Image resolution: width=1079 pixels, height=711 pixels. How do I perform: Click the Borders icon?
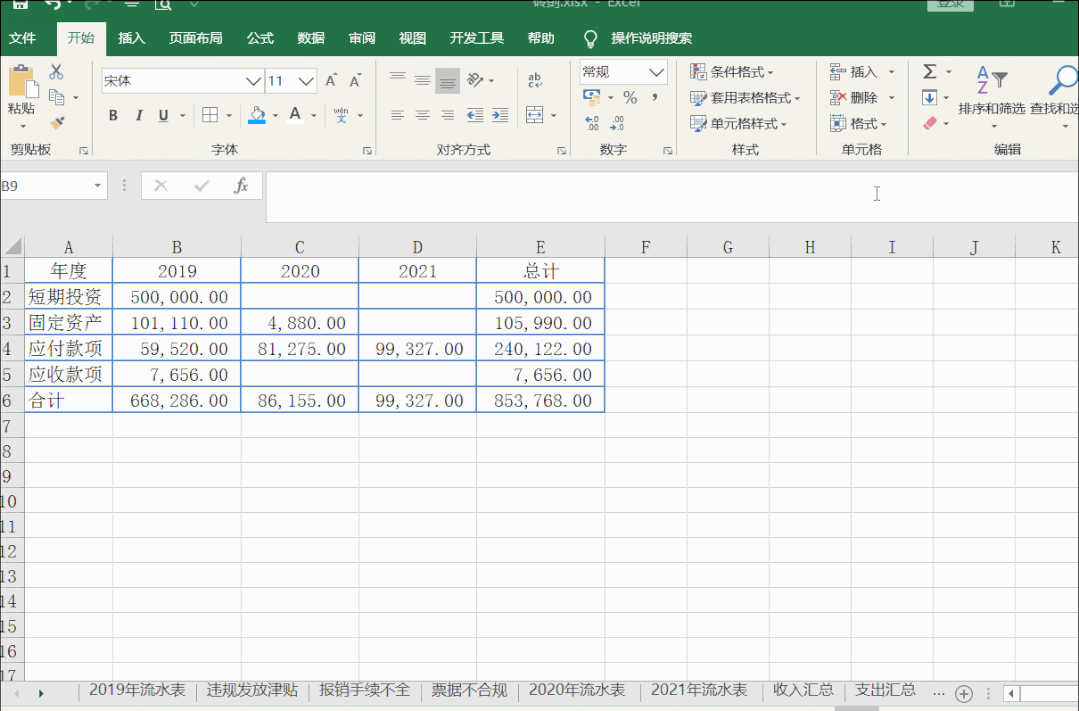(x=210, y=115)
